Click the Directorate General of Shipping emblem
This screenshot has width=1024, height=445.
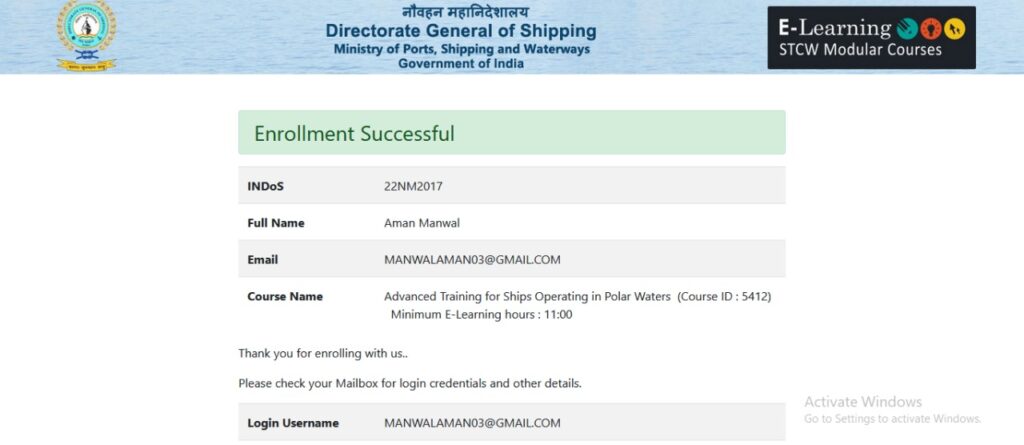point(86,37)
